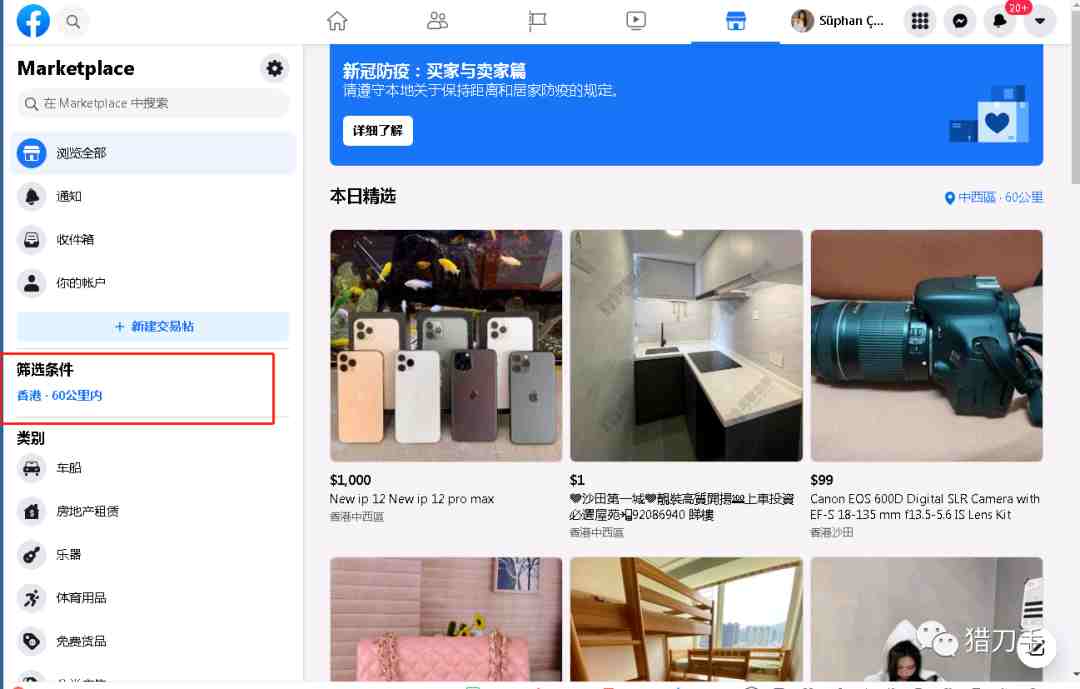Select the 乐器 category
Viewport: 1080px width, 689px height.
pos(153,554)
